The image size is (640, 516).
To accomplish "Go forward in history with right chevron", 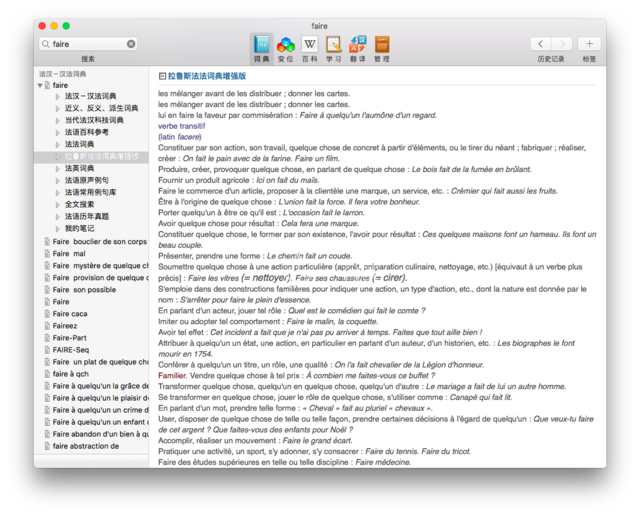I will (x=562, y=44).
